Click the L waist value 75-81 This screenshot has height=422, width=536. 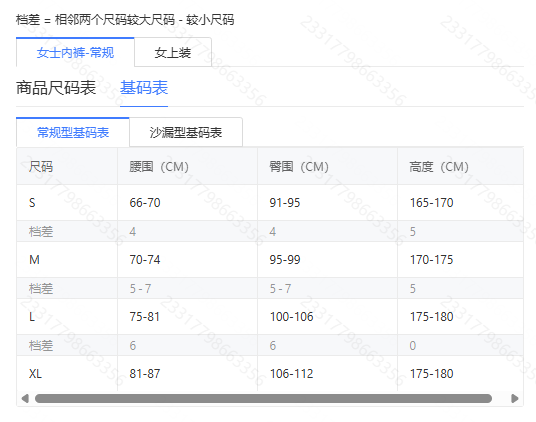click(x=145, y=317)
